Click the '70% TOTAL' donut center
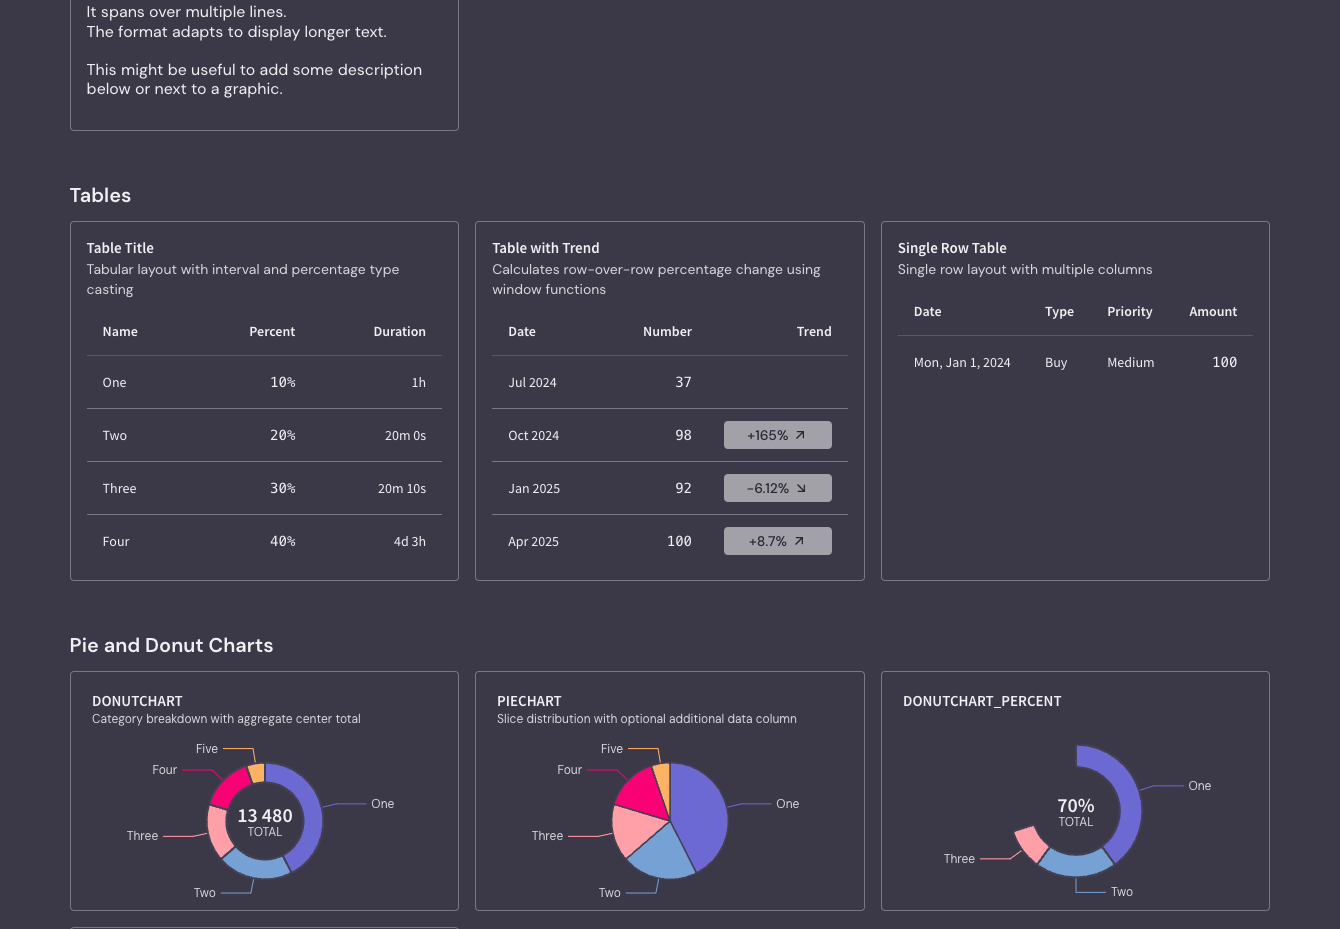1340x929 pixels. pos(1076,812)
